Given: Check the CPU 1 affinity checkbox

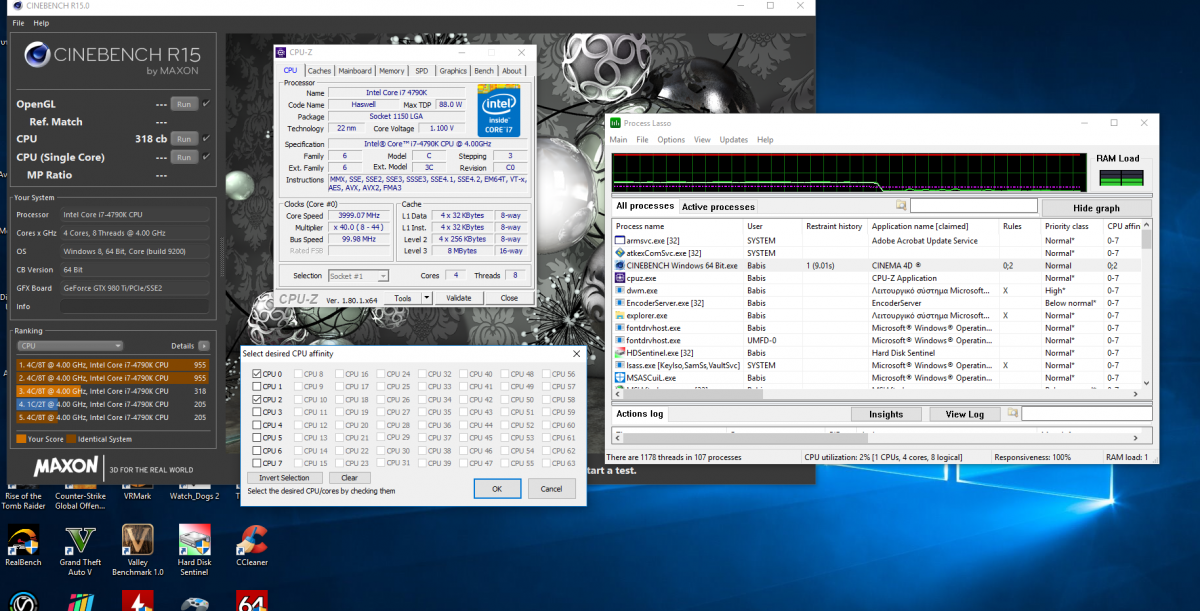Looking at the screenshot, I should [258, 387].
